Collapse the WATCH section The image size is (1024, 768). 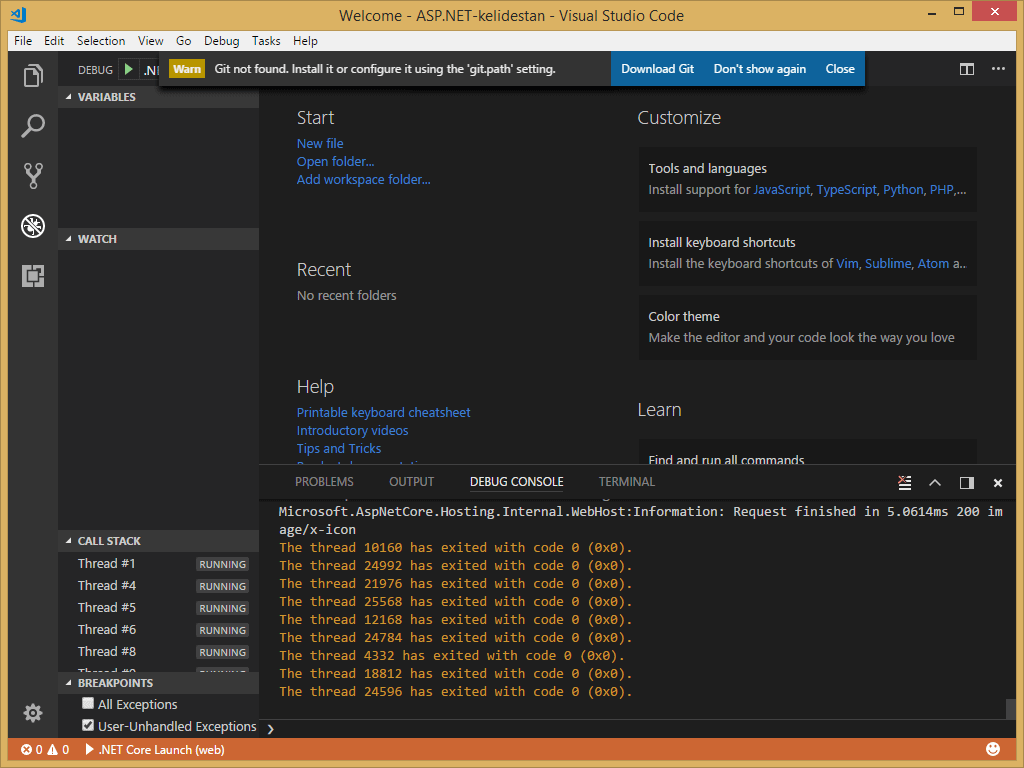point(159,239)
